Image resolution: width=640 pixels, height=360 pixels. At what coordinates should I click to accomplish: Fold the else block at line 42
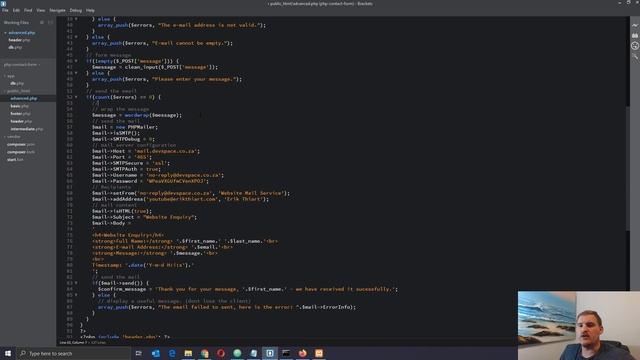coord(76,37)
